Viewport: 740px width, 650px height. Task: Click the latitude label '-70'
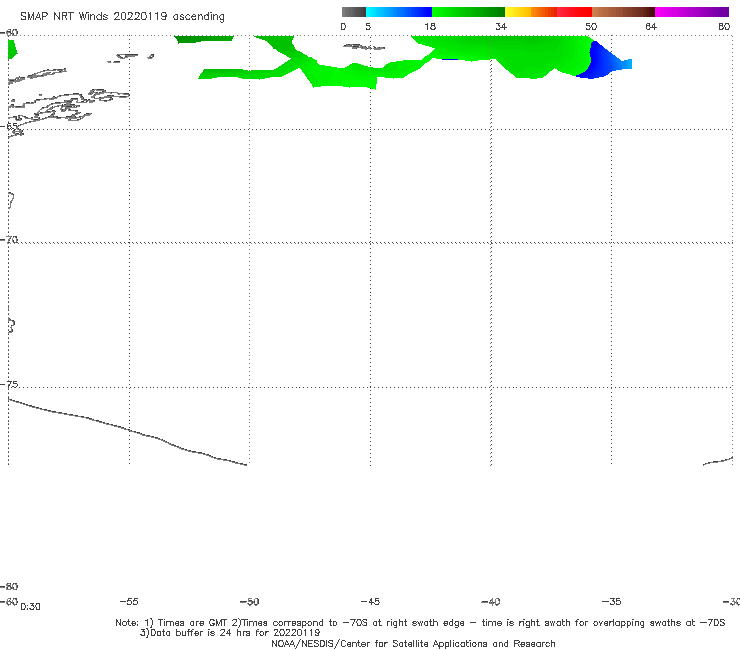9,239
